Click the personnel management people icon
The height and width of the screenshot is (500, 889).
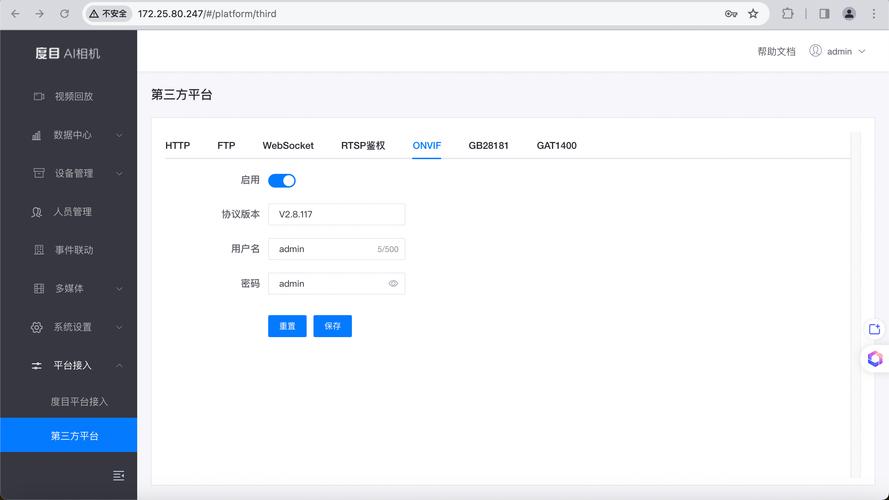click(x=37, y=212)
